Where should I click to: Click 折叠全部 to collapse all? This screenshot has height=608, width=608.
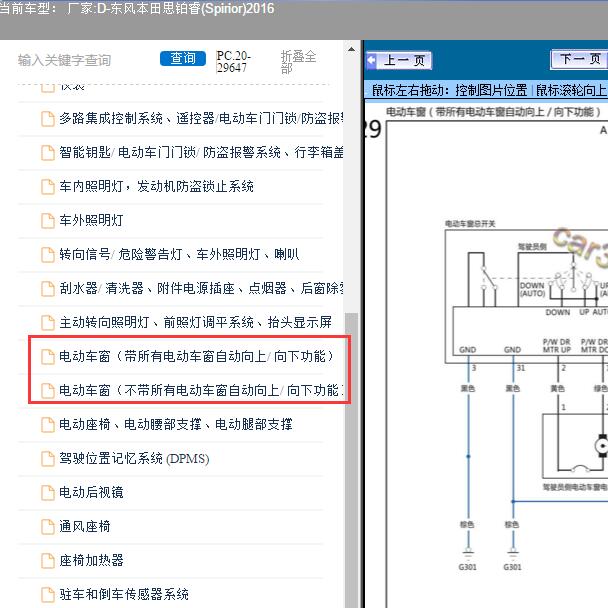298,62
